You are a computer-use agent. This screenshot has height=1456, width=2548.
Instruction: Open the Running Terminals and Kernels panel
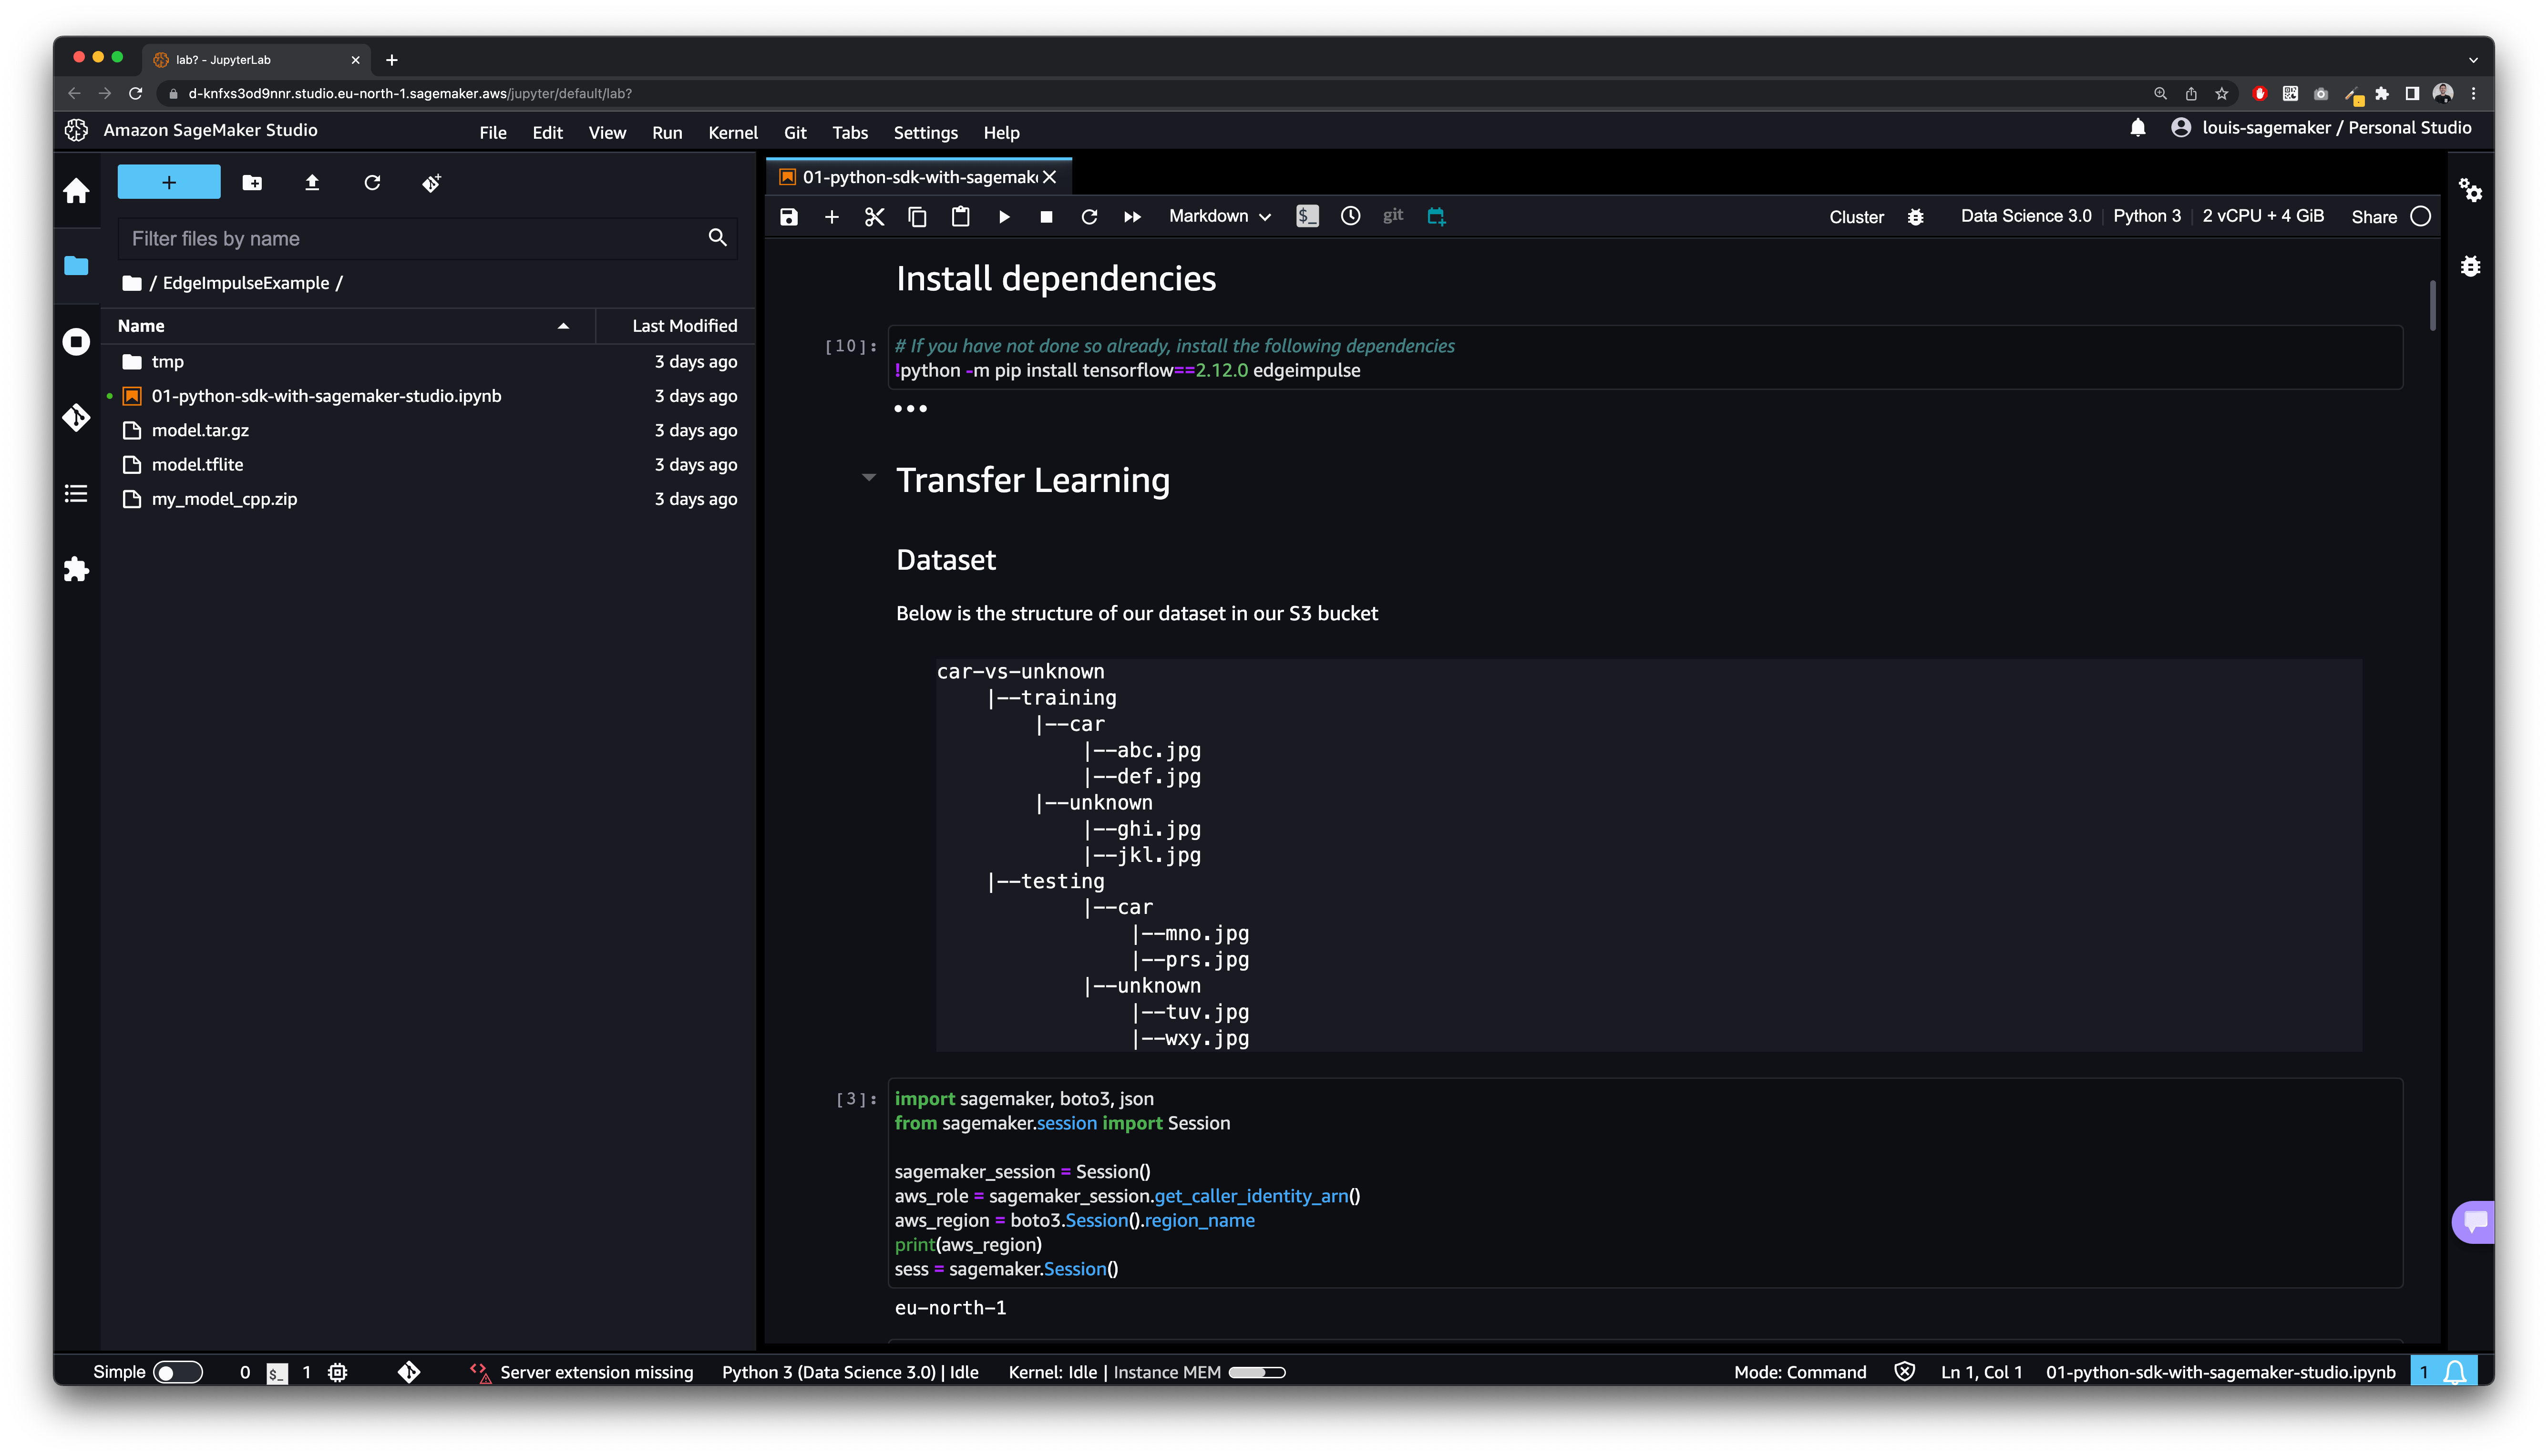(x=76, y=341)
